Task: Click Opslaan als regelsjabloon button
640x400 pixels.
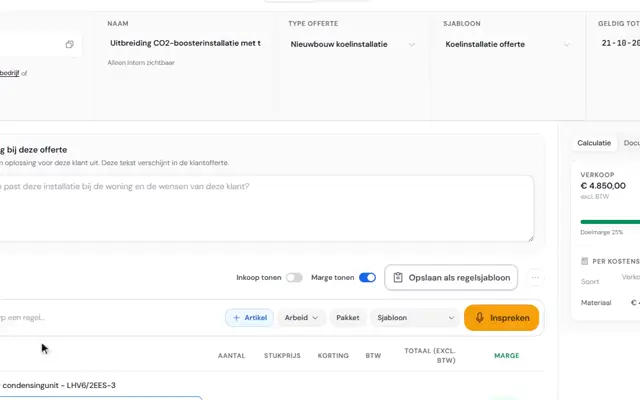Action: [x=451, y=278]
